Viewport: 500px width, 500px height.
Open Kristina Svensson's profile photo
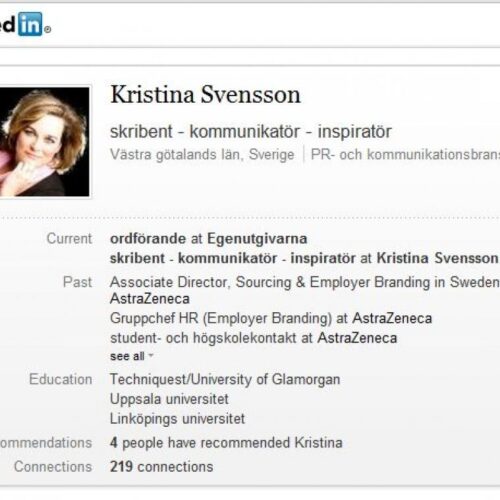pyautogui.click(x=45, y=142)
